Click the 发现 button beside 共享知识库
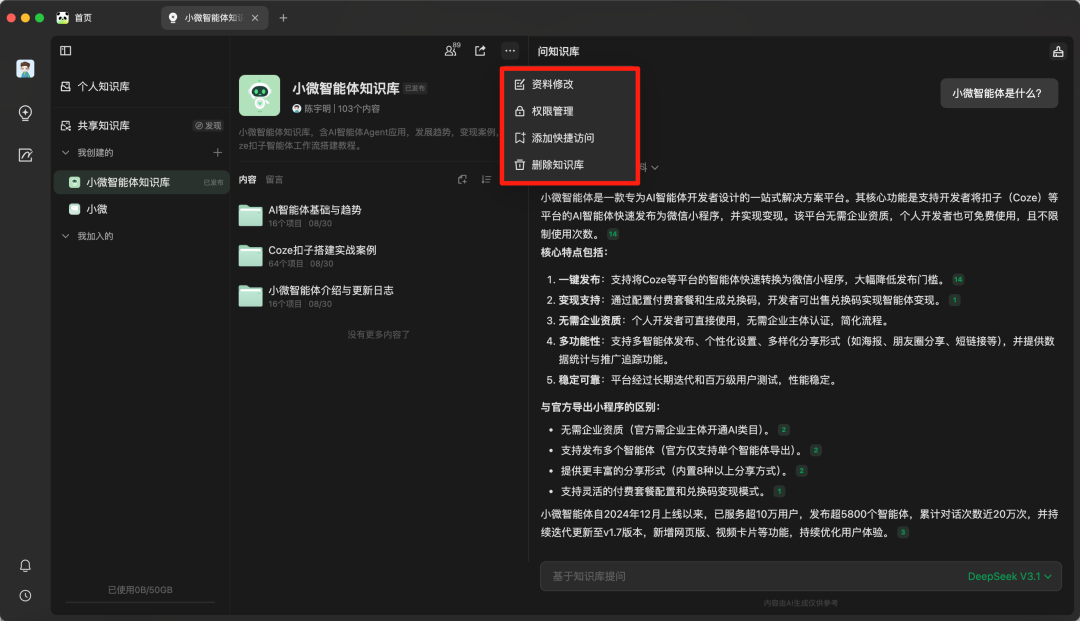 pyautogui.click(x=208, y=126)
